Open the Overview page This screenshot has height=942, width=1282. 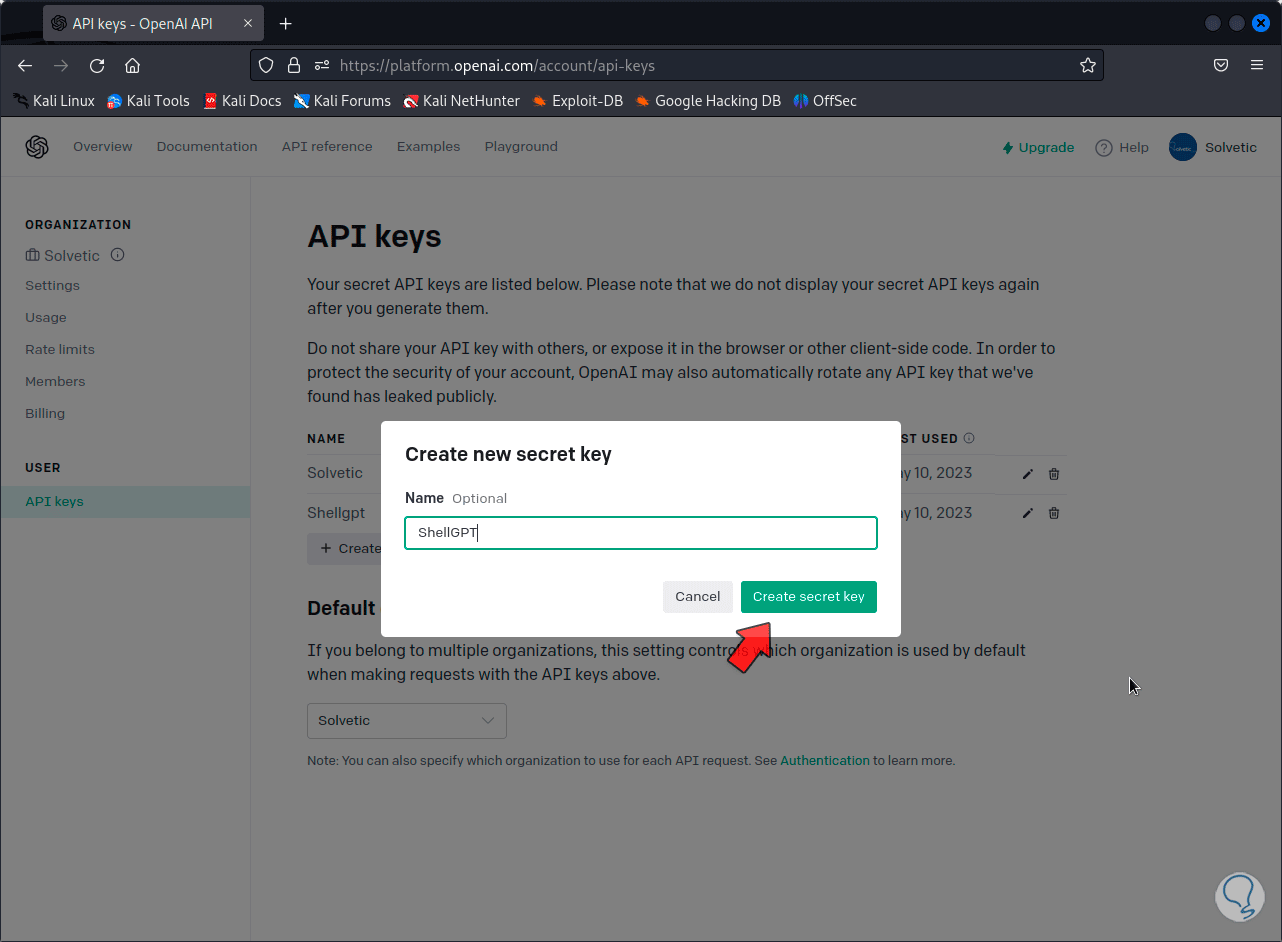pyautogui.click(x=103, y=147)
